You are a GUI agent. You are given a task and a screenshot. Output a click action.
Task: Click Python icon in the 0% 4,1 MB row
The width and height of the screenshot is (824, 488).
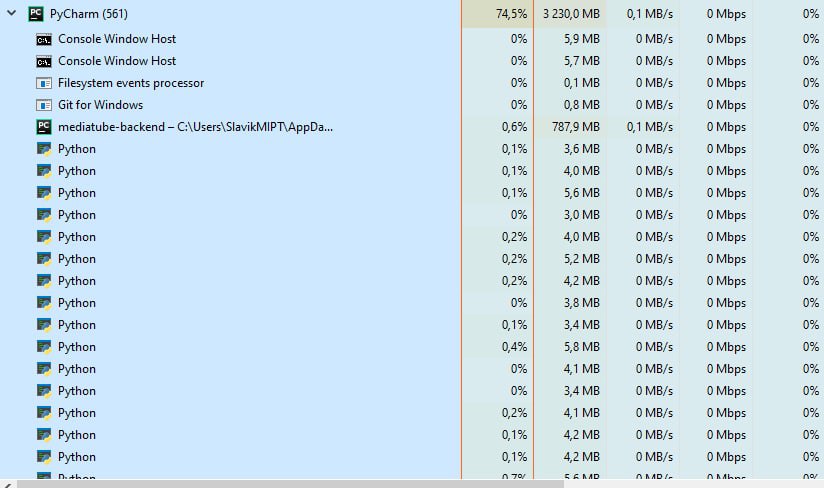[44, 369]
